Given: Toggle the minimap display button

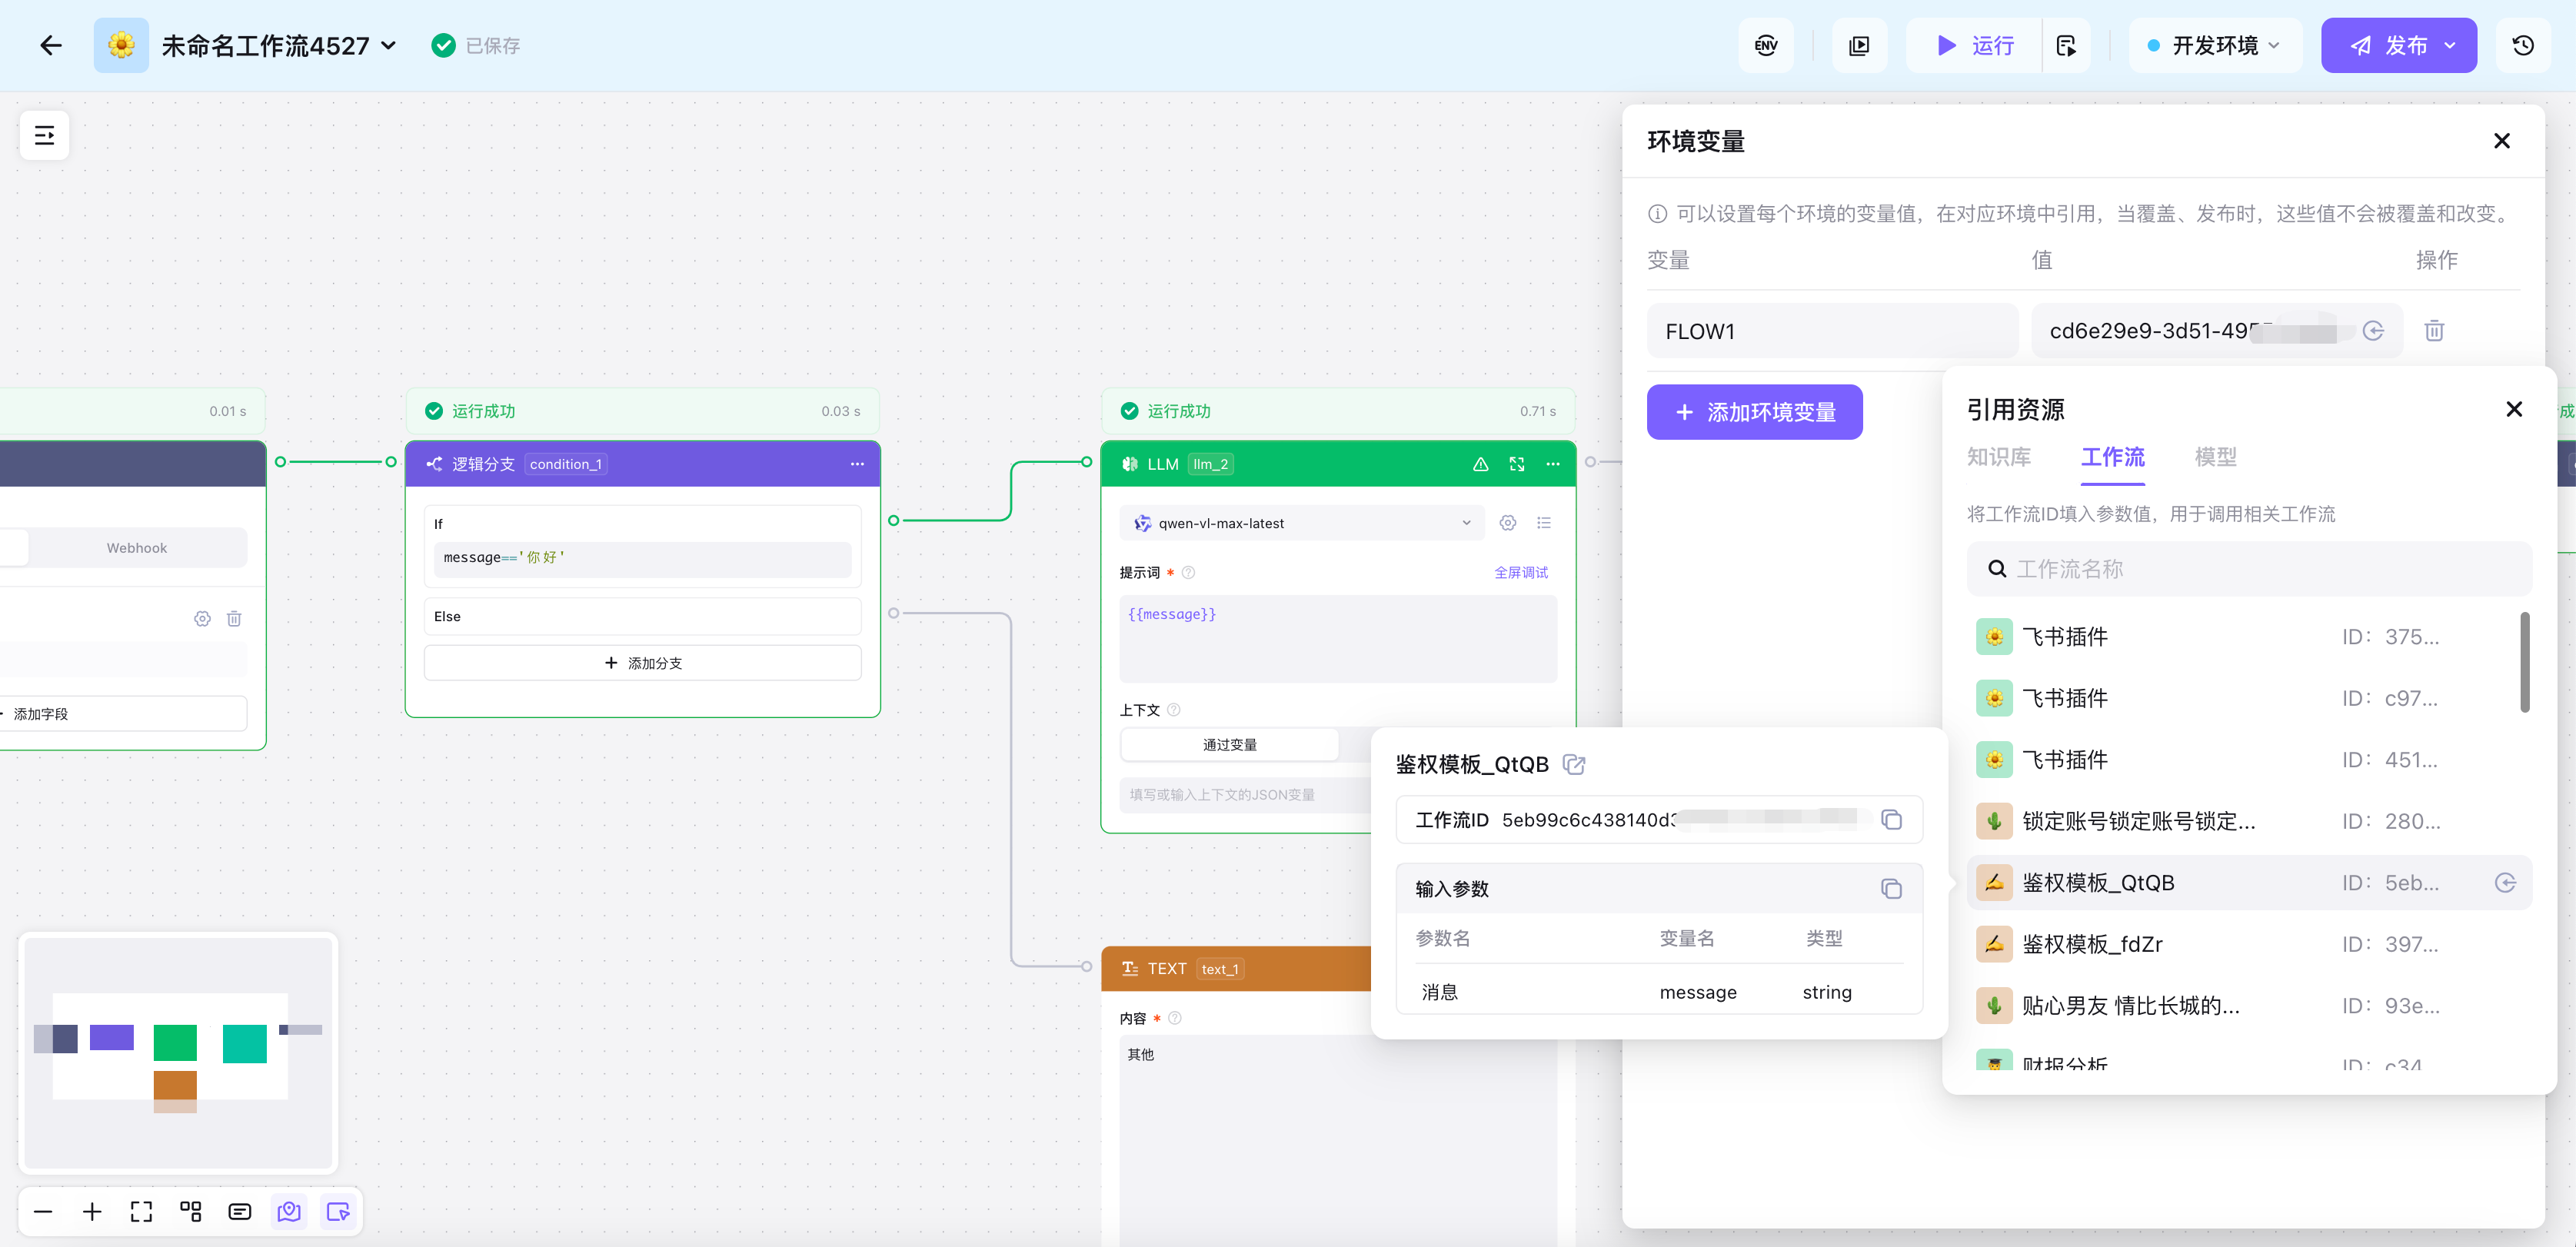Looking at the screenshot, I should (x=289, y=1212).
